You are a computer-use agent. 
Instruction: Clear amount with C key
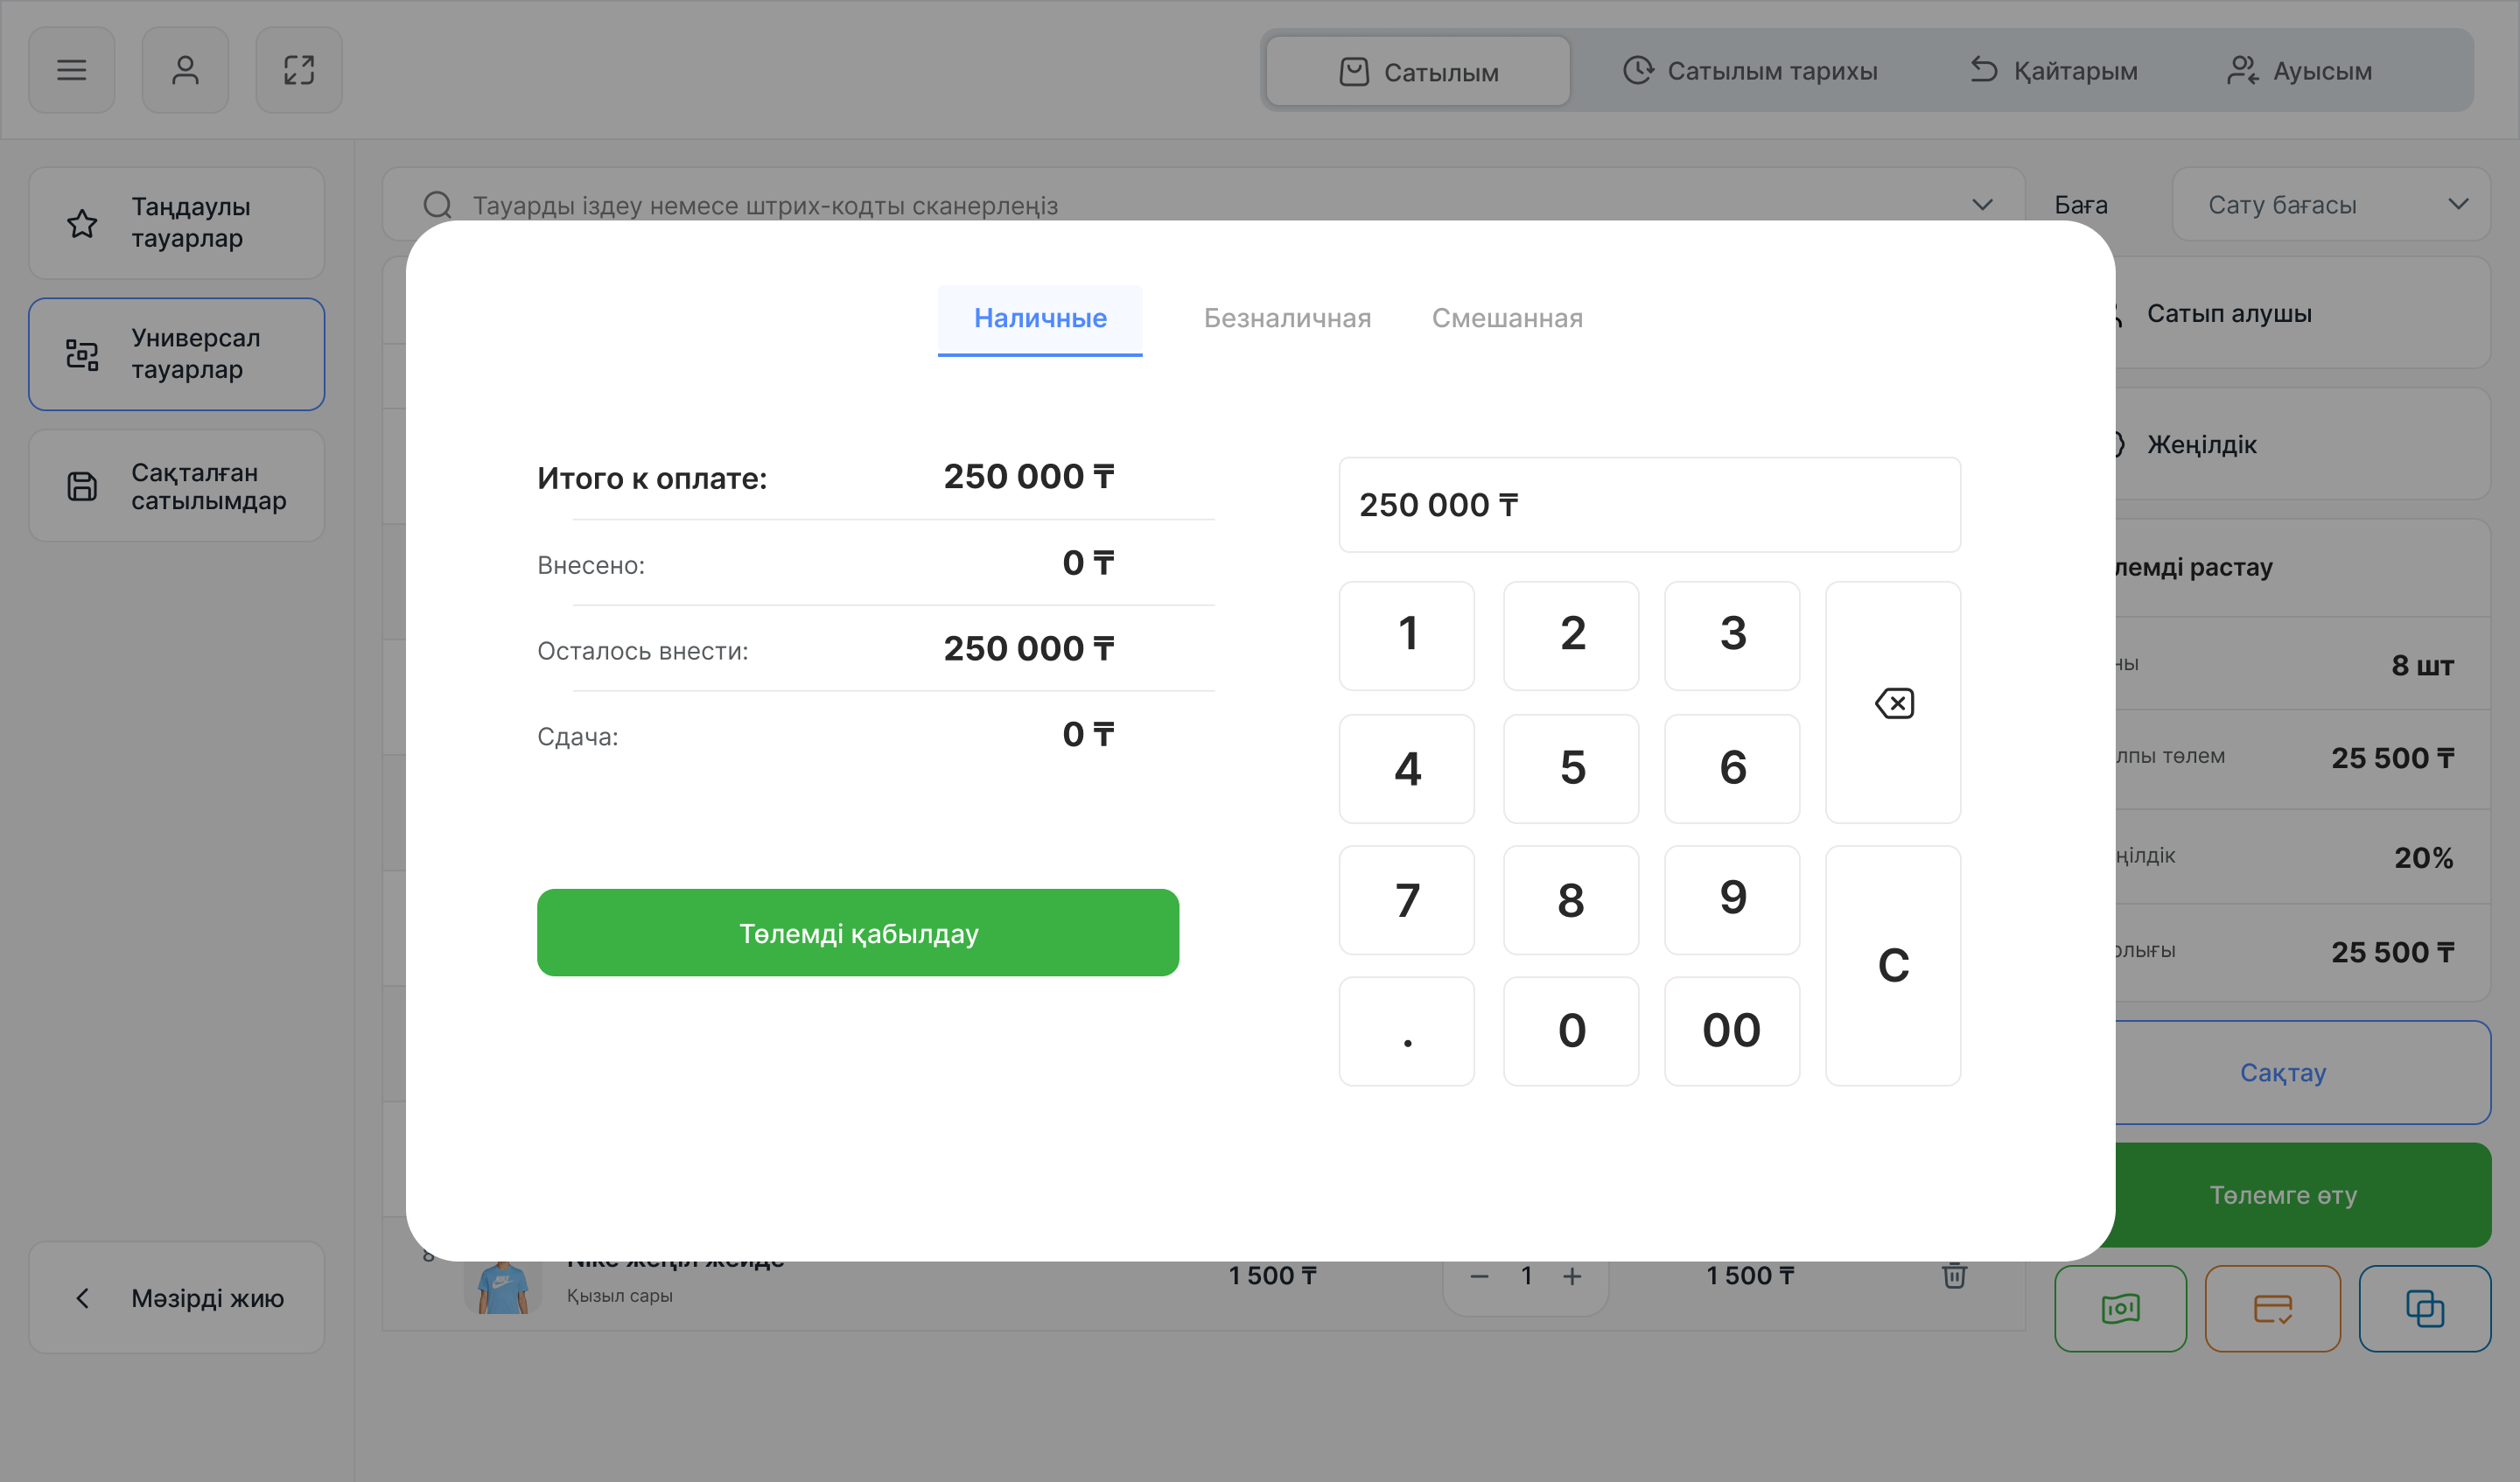(1893, 966)
